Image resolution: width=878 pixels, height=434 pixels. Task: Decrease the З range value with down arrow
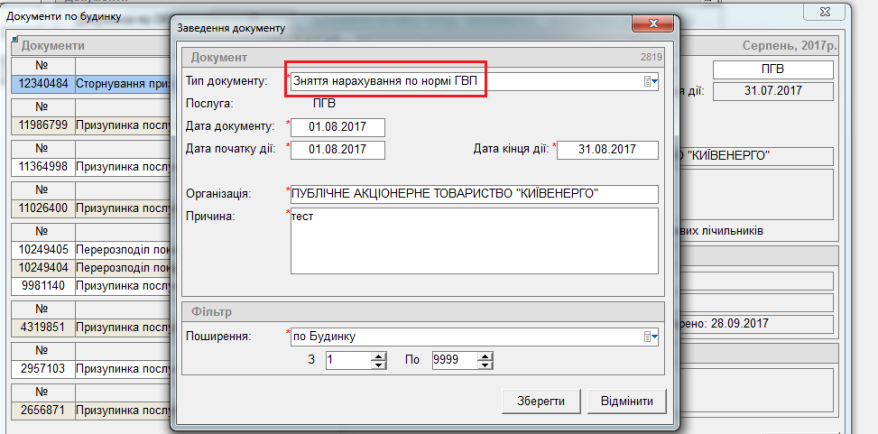point(378,364)
